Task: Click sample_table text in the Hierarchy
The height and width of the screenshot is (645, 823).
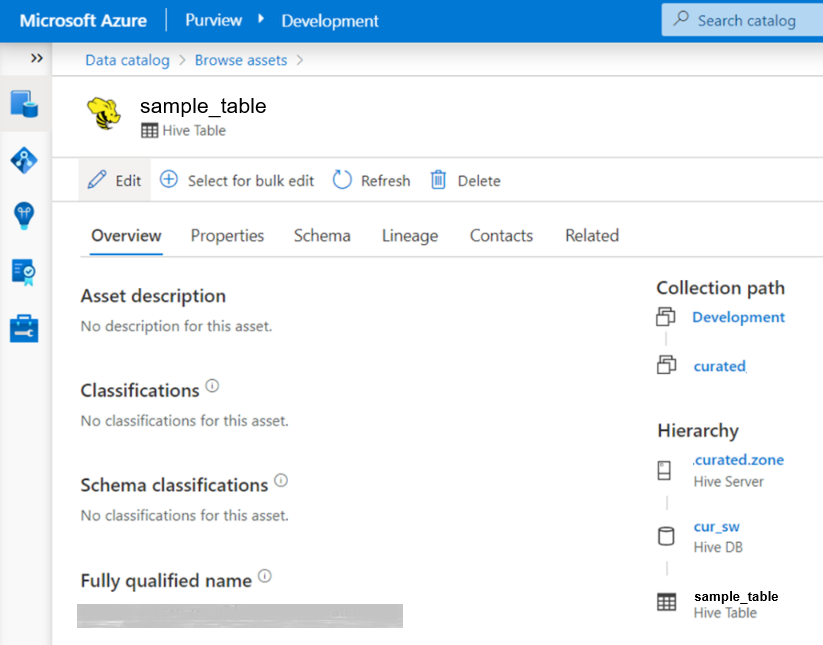Action: click(x=736, y=596)
